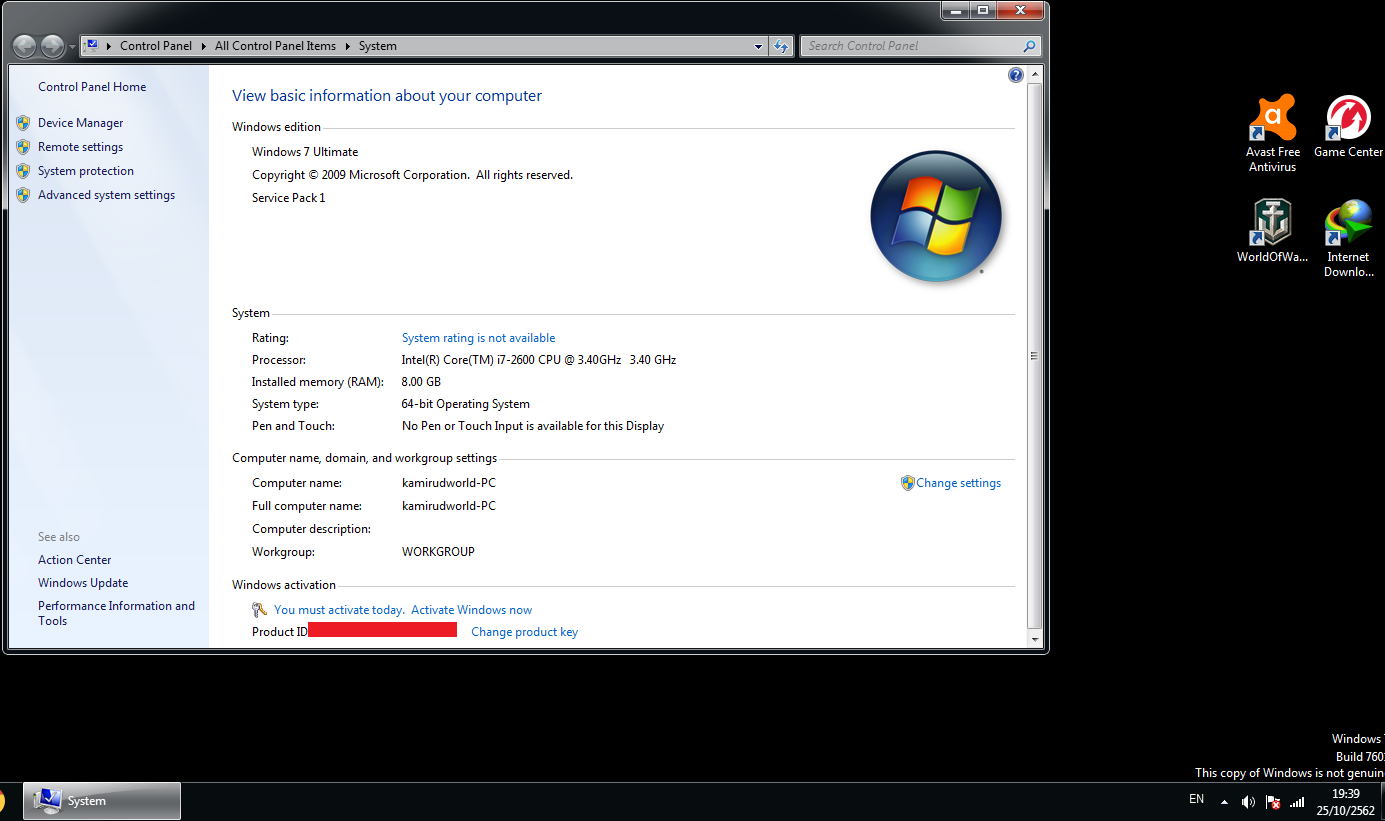
Task: Click the Change product key link
Action: click(524, 632)
